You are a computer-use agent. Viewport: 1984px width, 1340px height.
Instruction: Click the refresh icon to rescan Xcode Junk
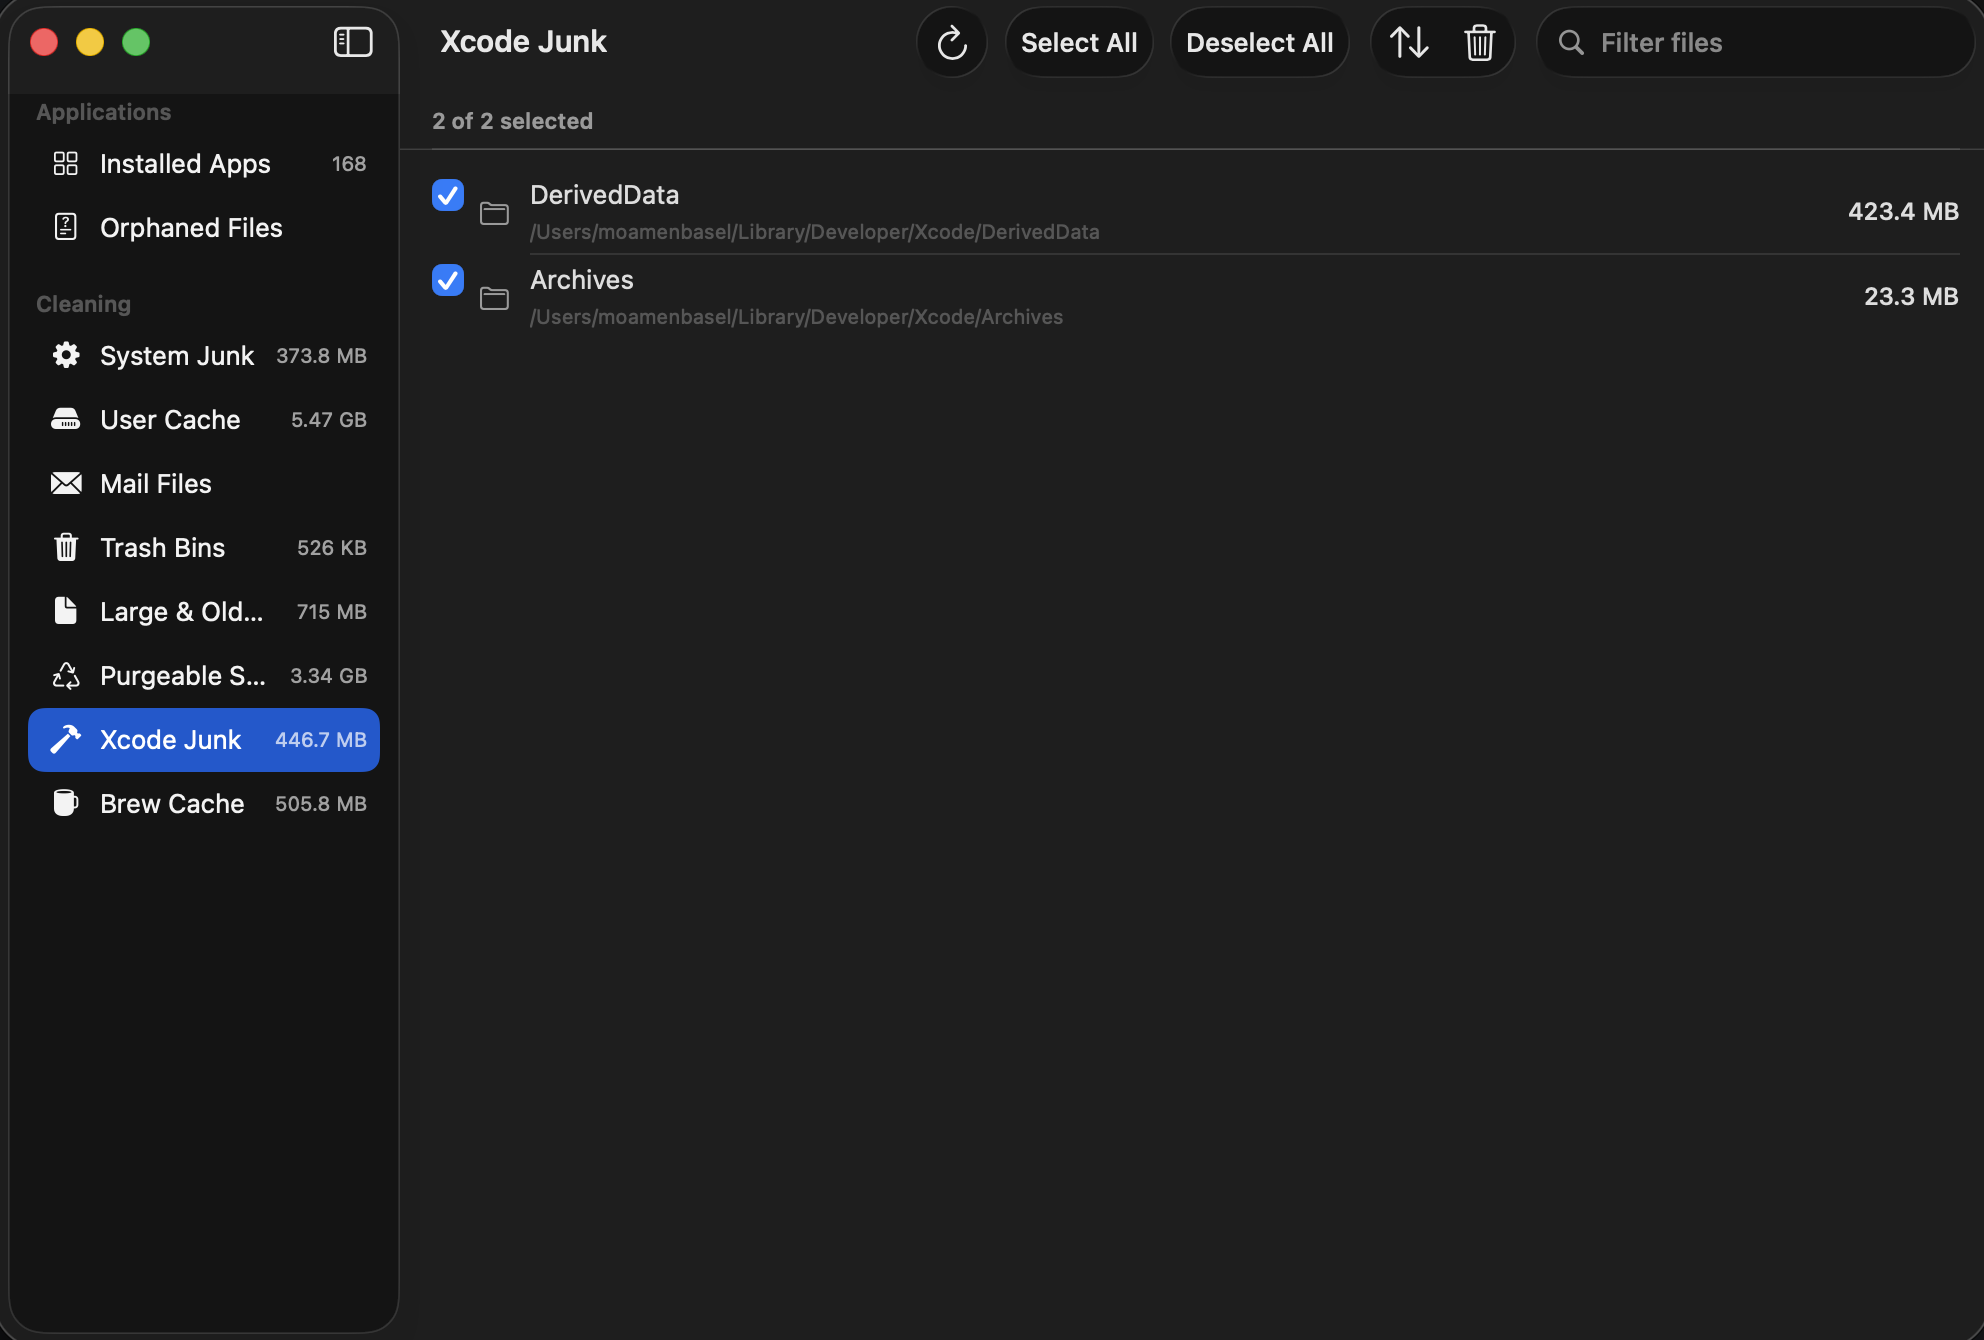[950, 42]
